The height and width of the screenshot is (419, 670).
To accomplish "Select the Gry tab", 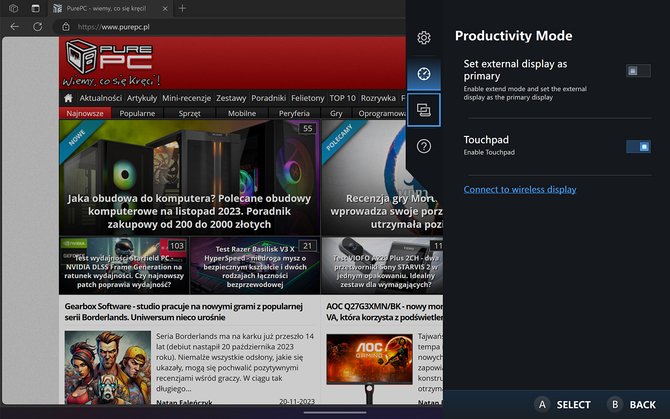I will click(x=336, y=113).
